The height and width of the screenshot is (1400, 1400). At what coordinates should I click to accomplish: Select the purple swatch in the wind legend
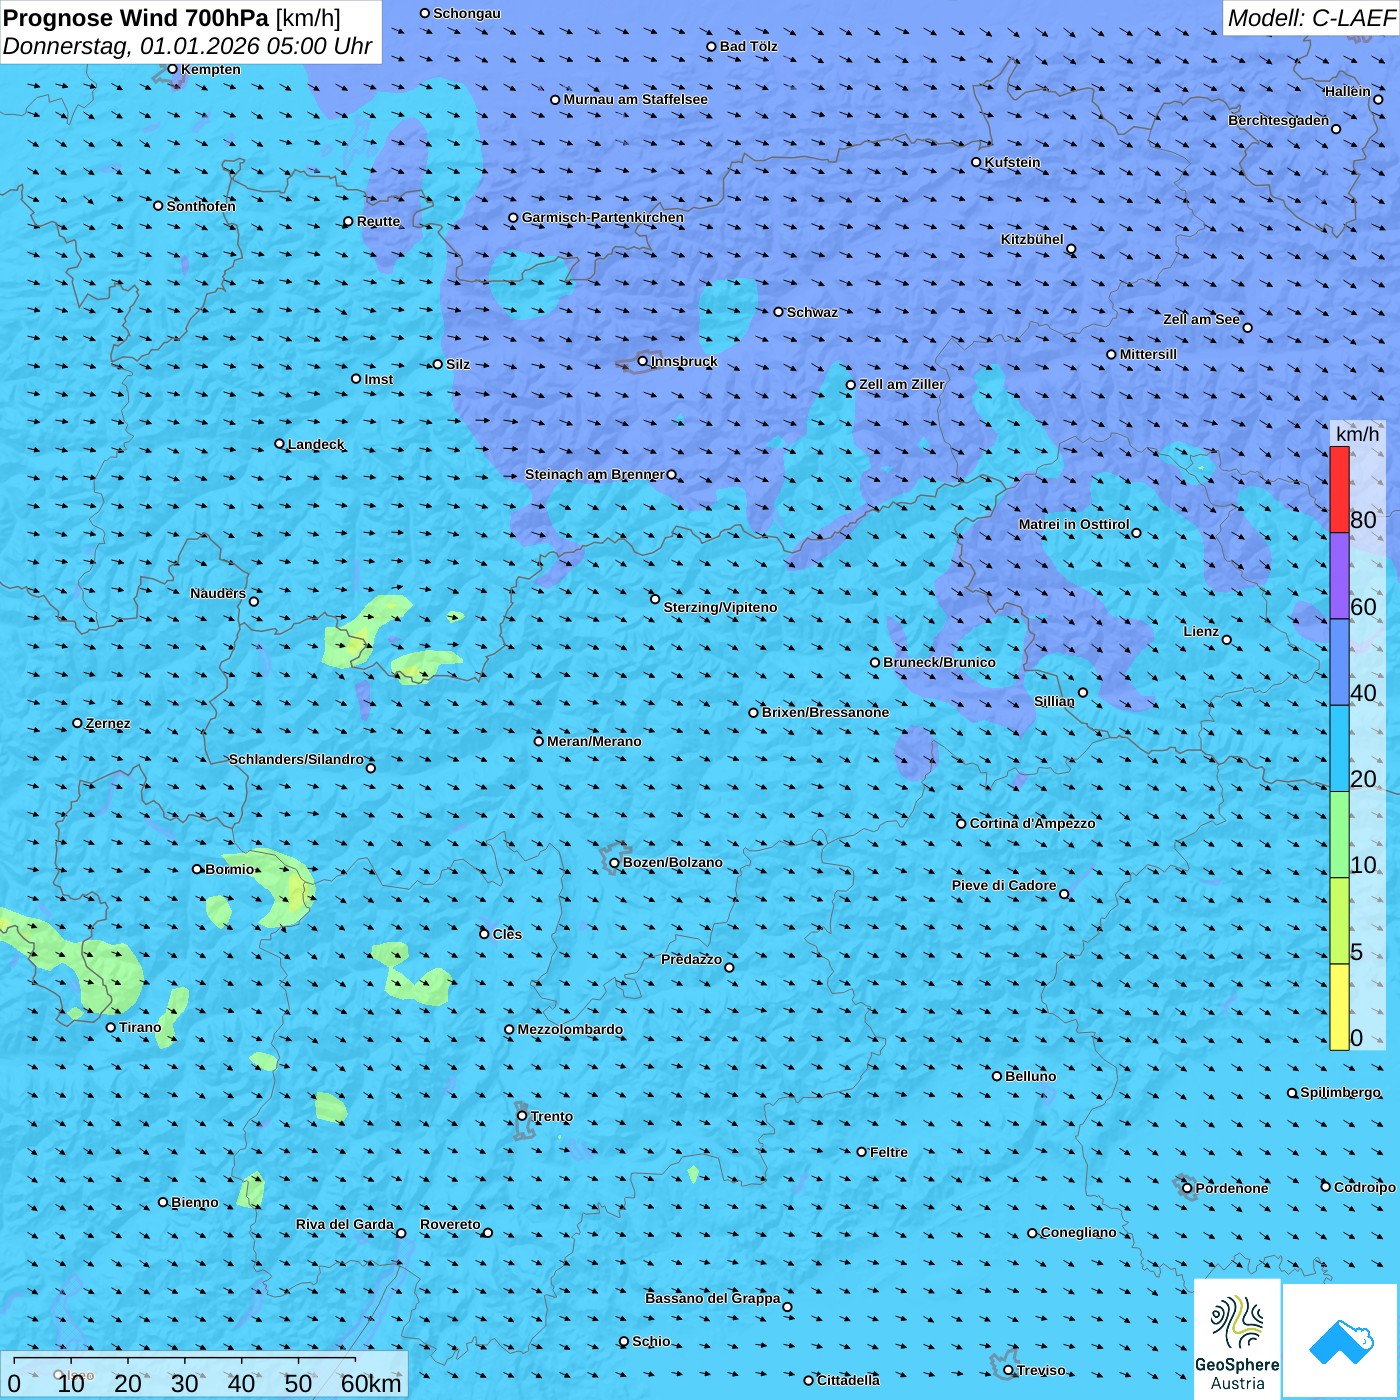click(x=1339, y=576)
